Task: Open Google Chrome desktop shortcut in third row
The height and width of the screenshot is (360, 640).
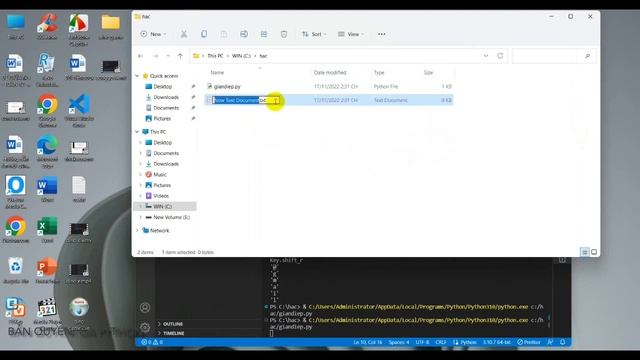Action: (47, 110)
